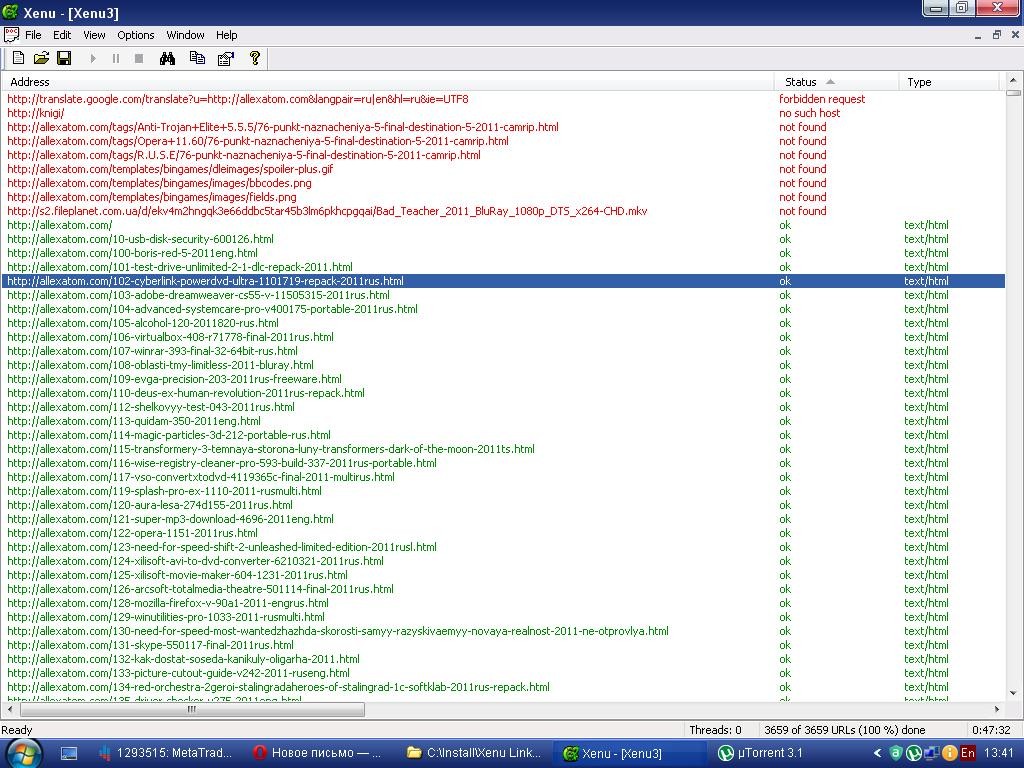Select the Anti-Trojan+Elite tags URL row
The width and height of the screenshot is (1024, 768).
(x=503, y=127)
